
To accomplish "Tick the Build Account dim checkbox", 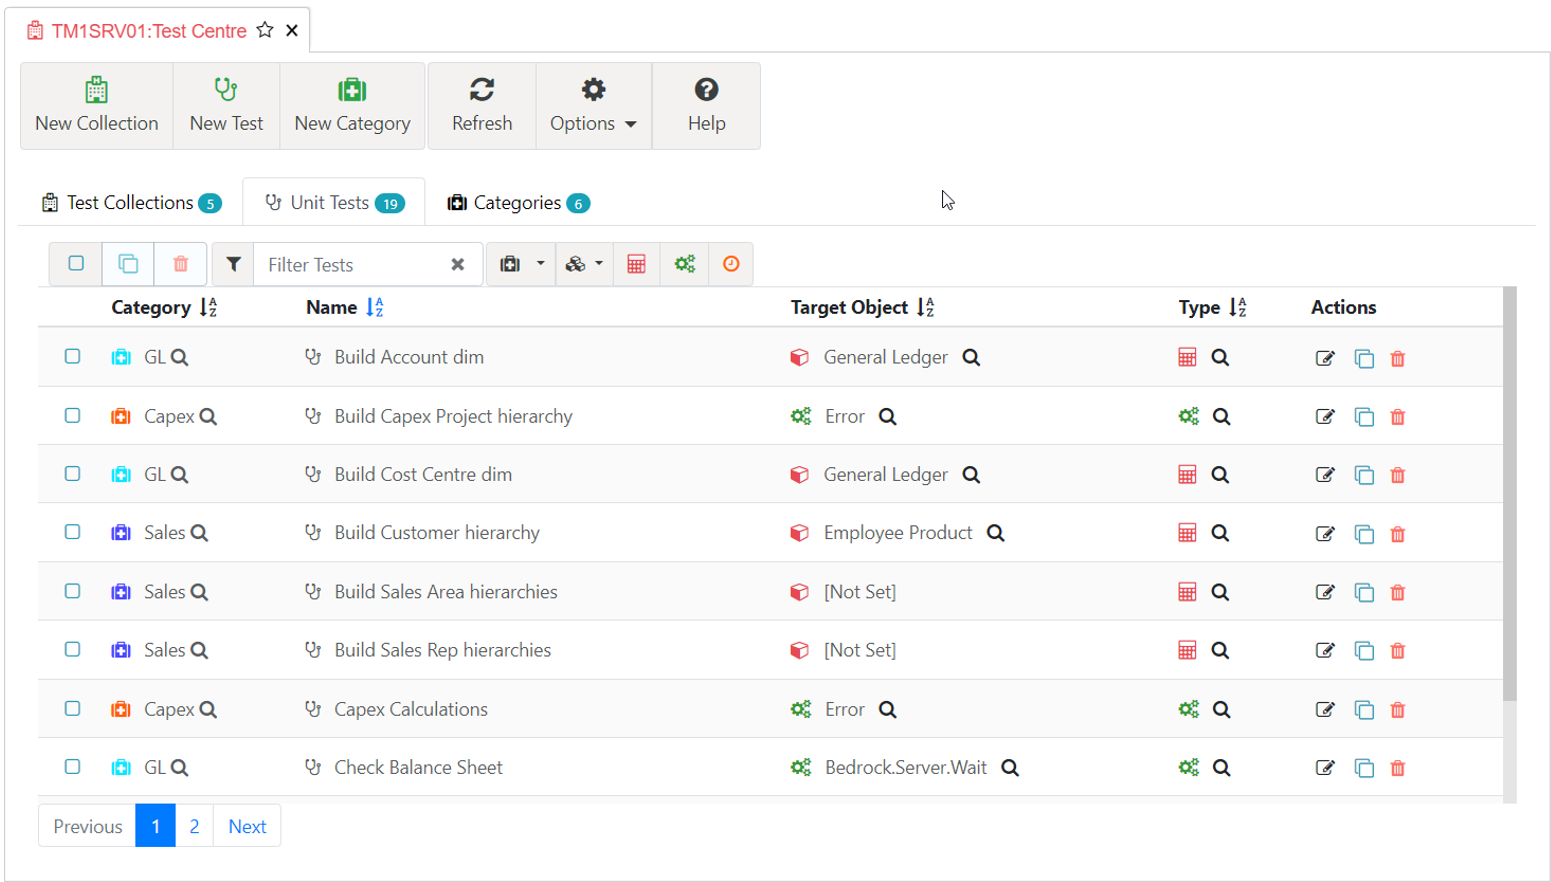I will pyautogui.click(x=73, y=357).
